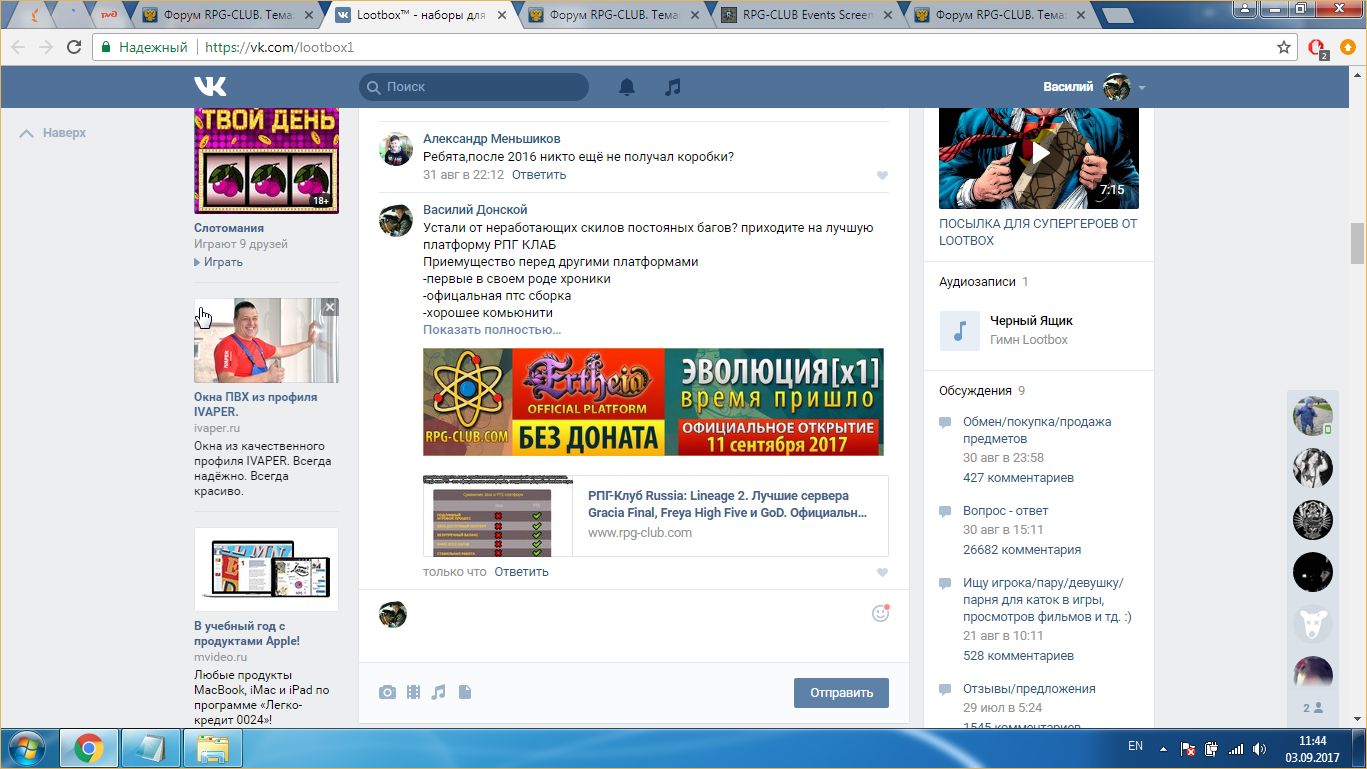The height and width of the screenshot is (769, 1367).
Task: Reload the page with refresh button
Action: click(x=74, y=47)
